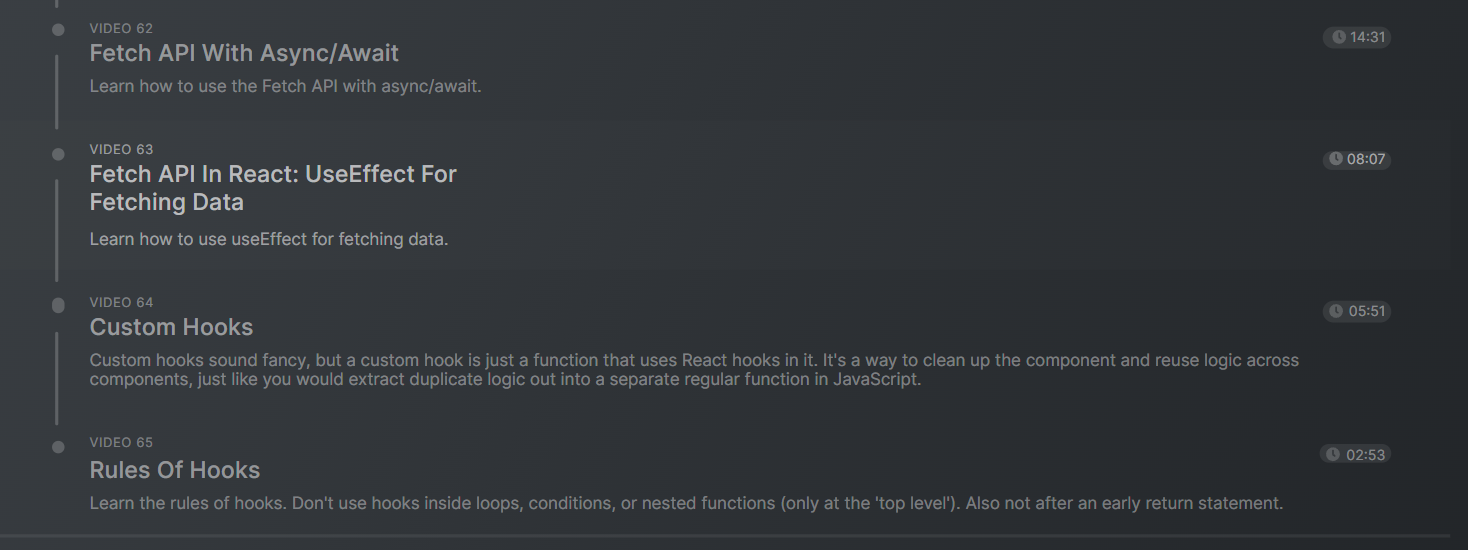Click the 05:51 duration badge
Image resolution: width=1468 pixels, height=550 pixels.
(x=1357, y=312)
